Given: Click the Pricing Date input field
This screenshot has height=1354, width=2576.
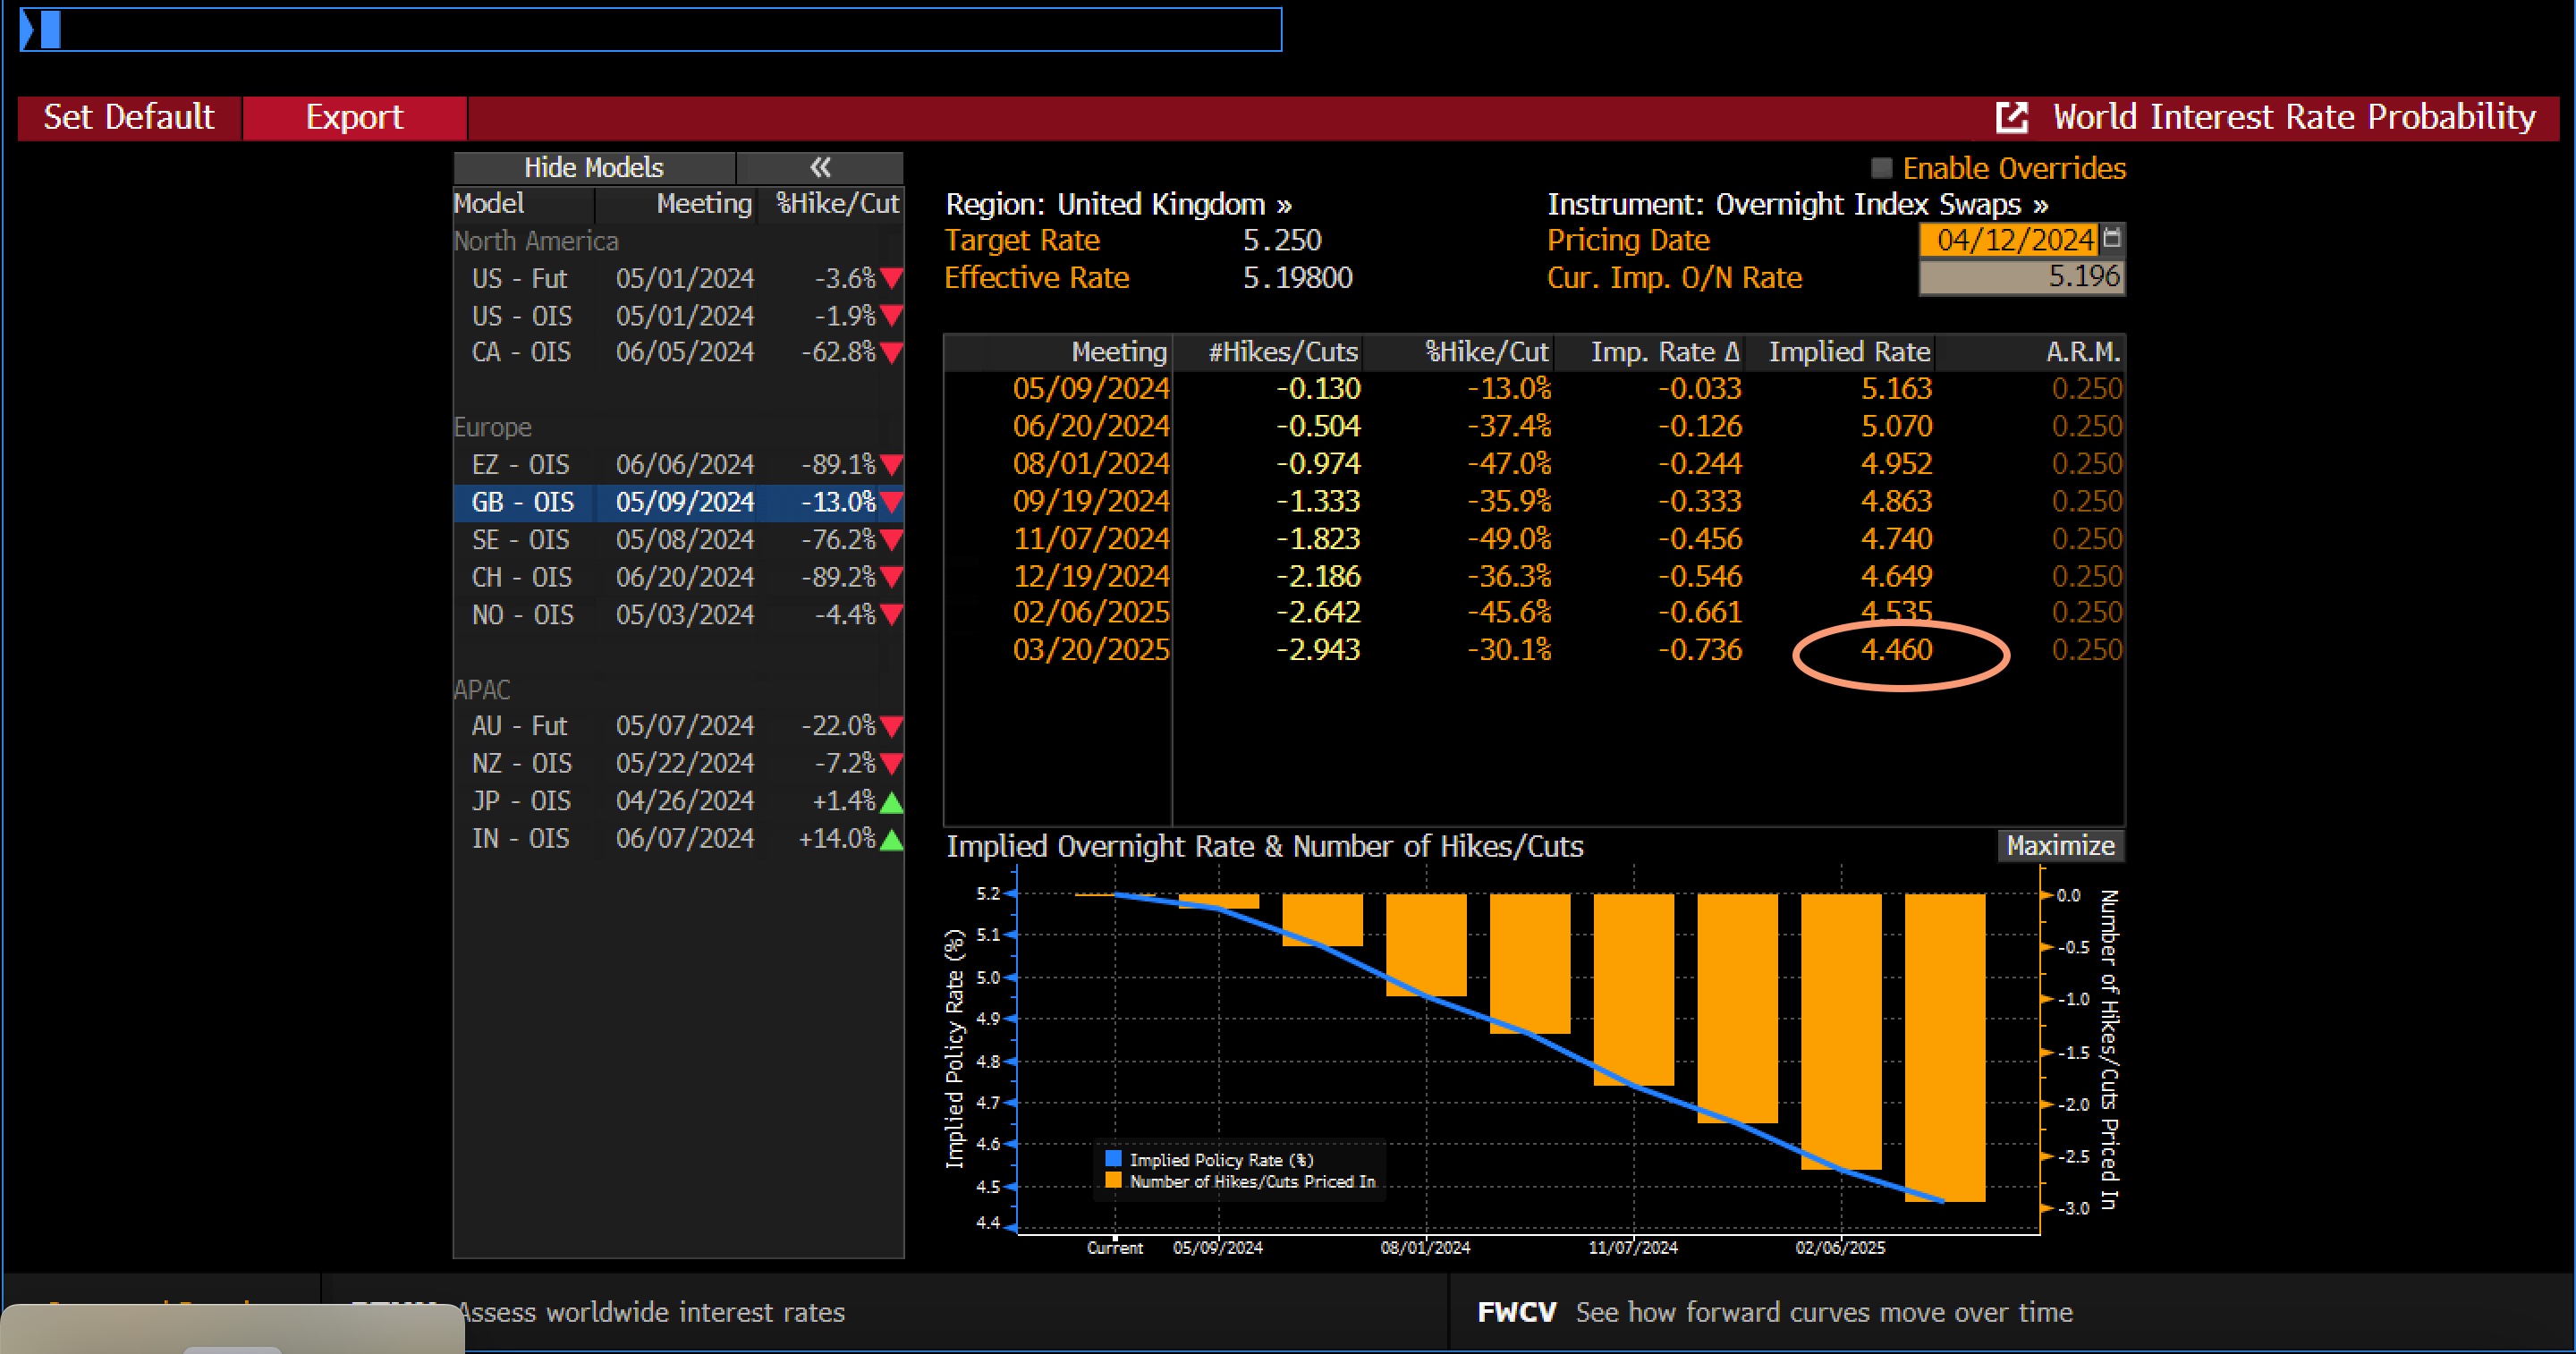Looking at the screenshot, I should click(x=2010, y=240).
